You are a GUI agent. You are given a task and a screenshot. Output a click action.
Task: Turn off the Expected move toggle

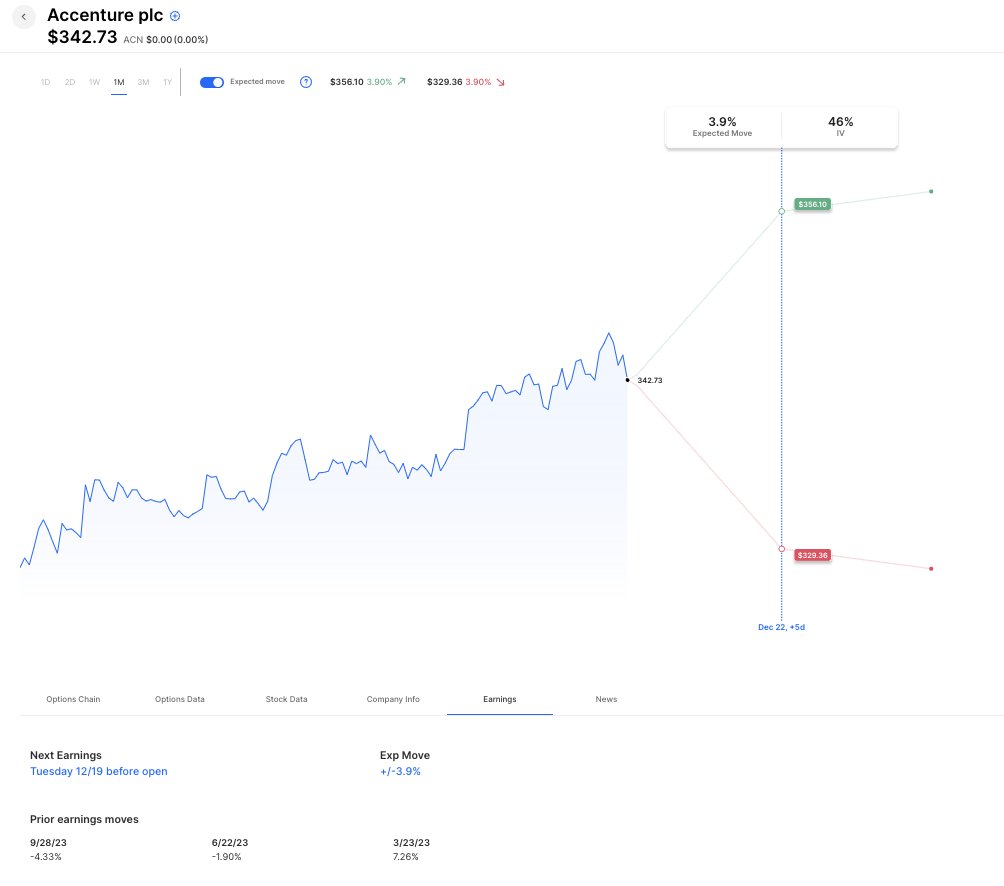[212, 82]
